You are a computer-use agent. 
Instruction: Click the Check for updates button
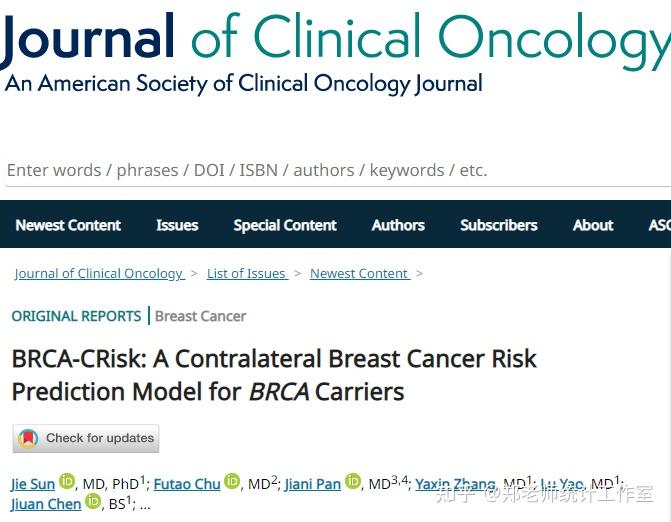[x=86, y=438]
